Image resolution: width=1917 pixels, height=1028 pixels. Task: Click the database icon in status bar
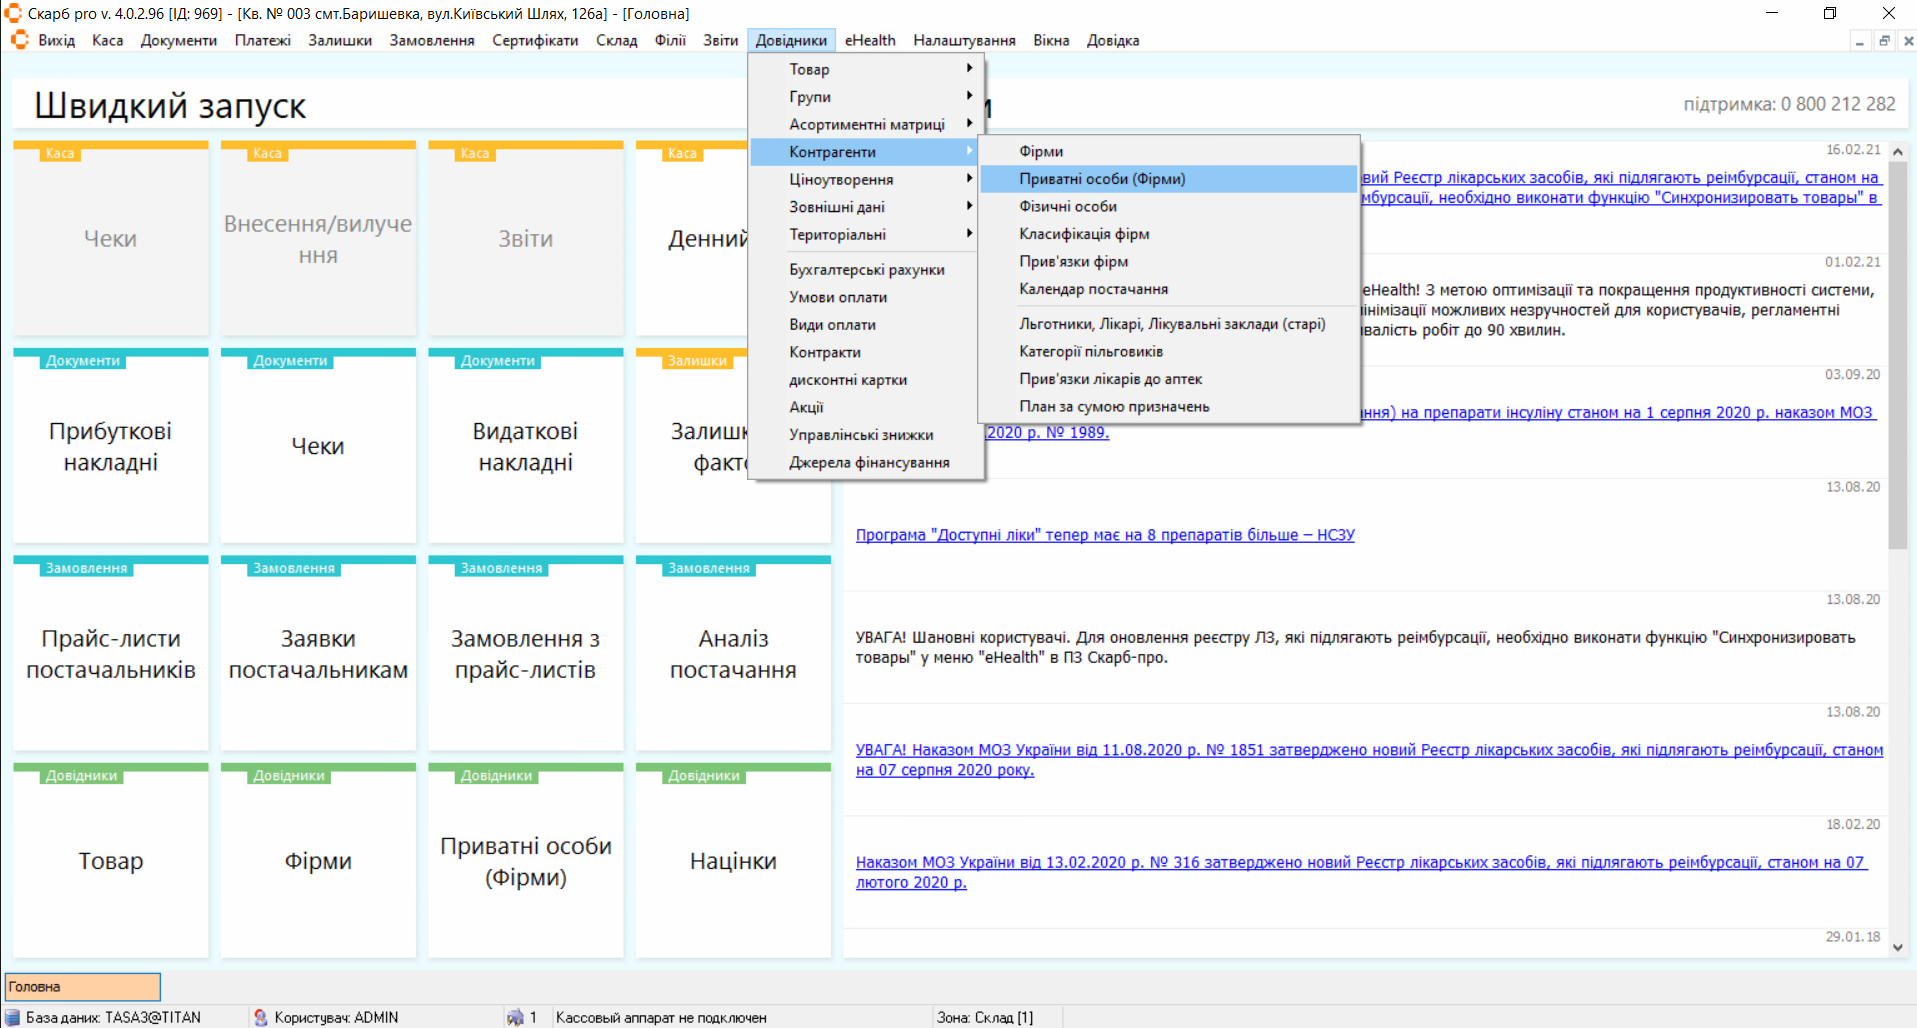[13, 1017]
